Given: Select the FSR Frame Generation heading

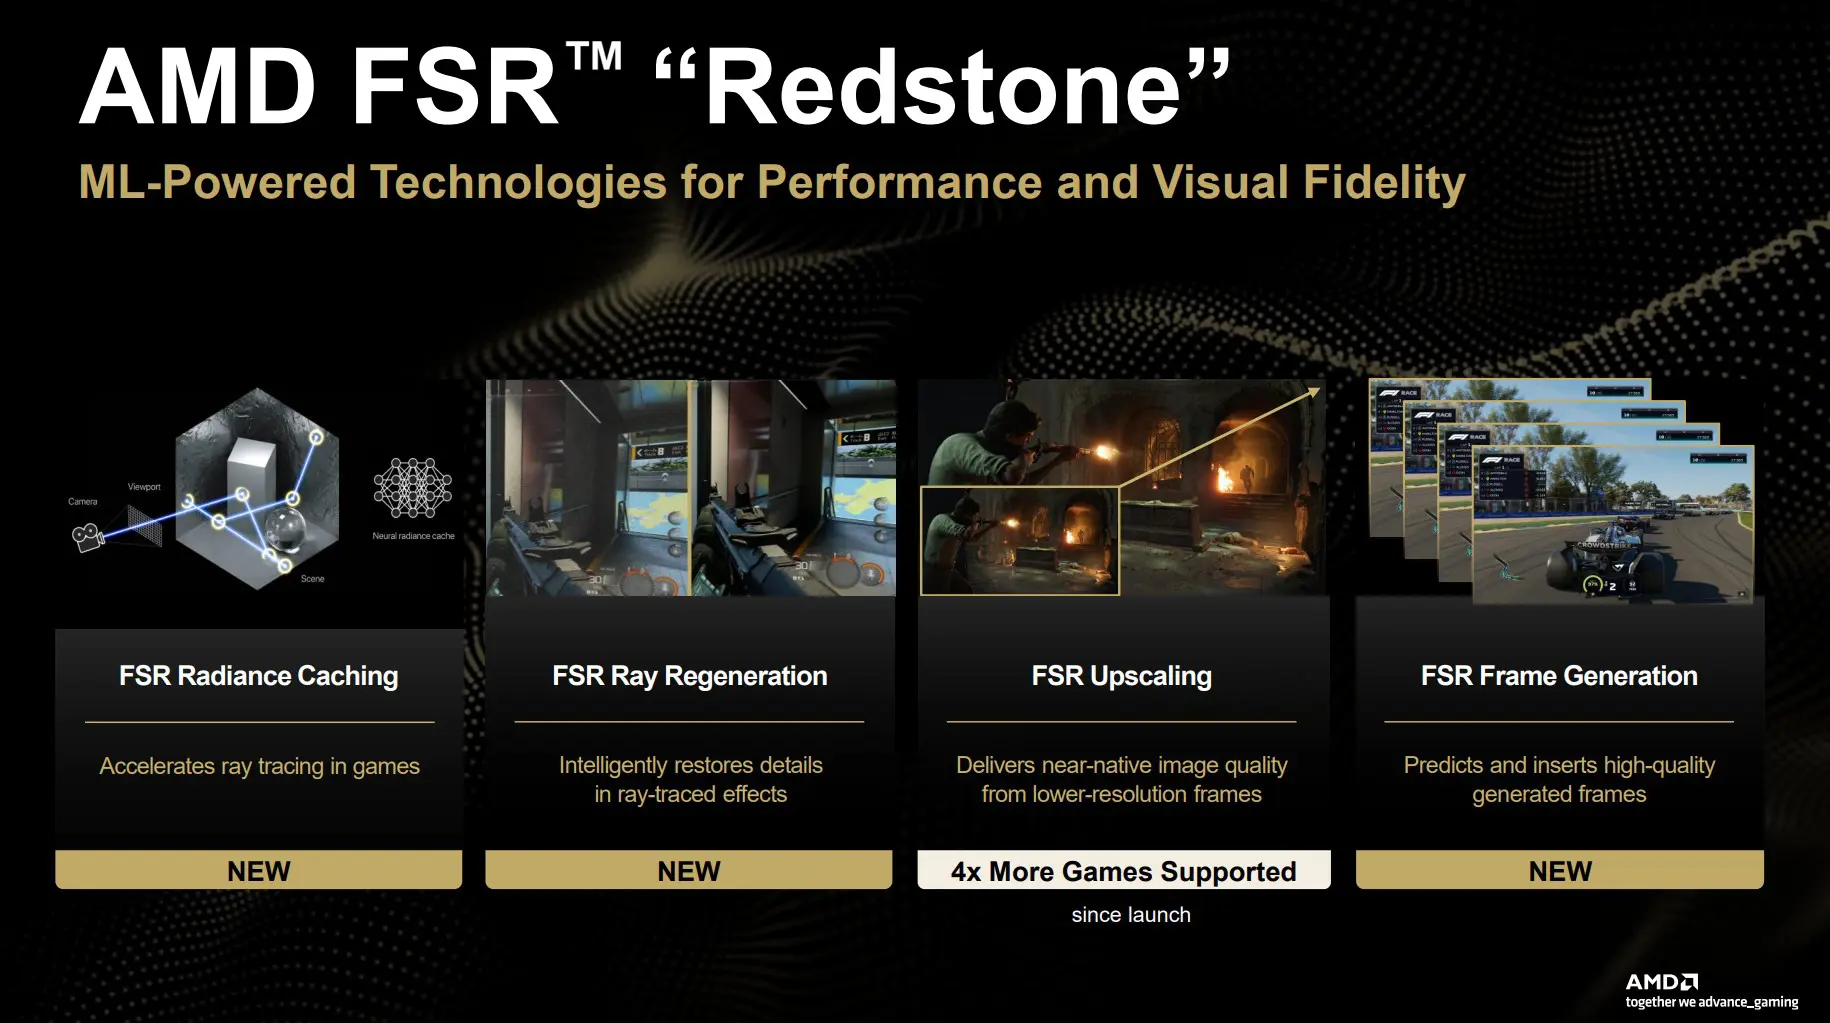Looking at the screenshot, I should [1559, 676].
